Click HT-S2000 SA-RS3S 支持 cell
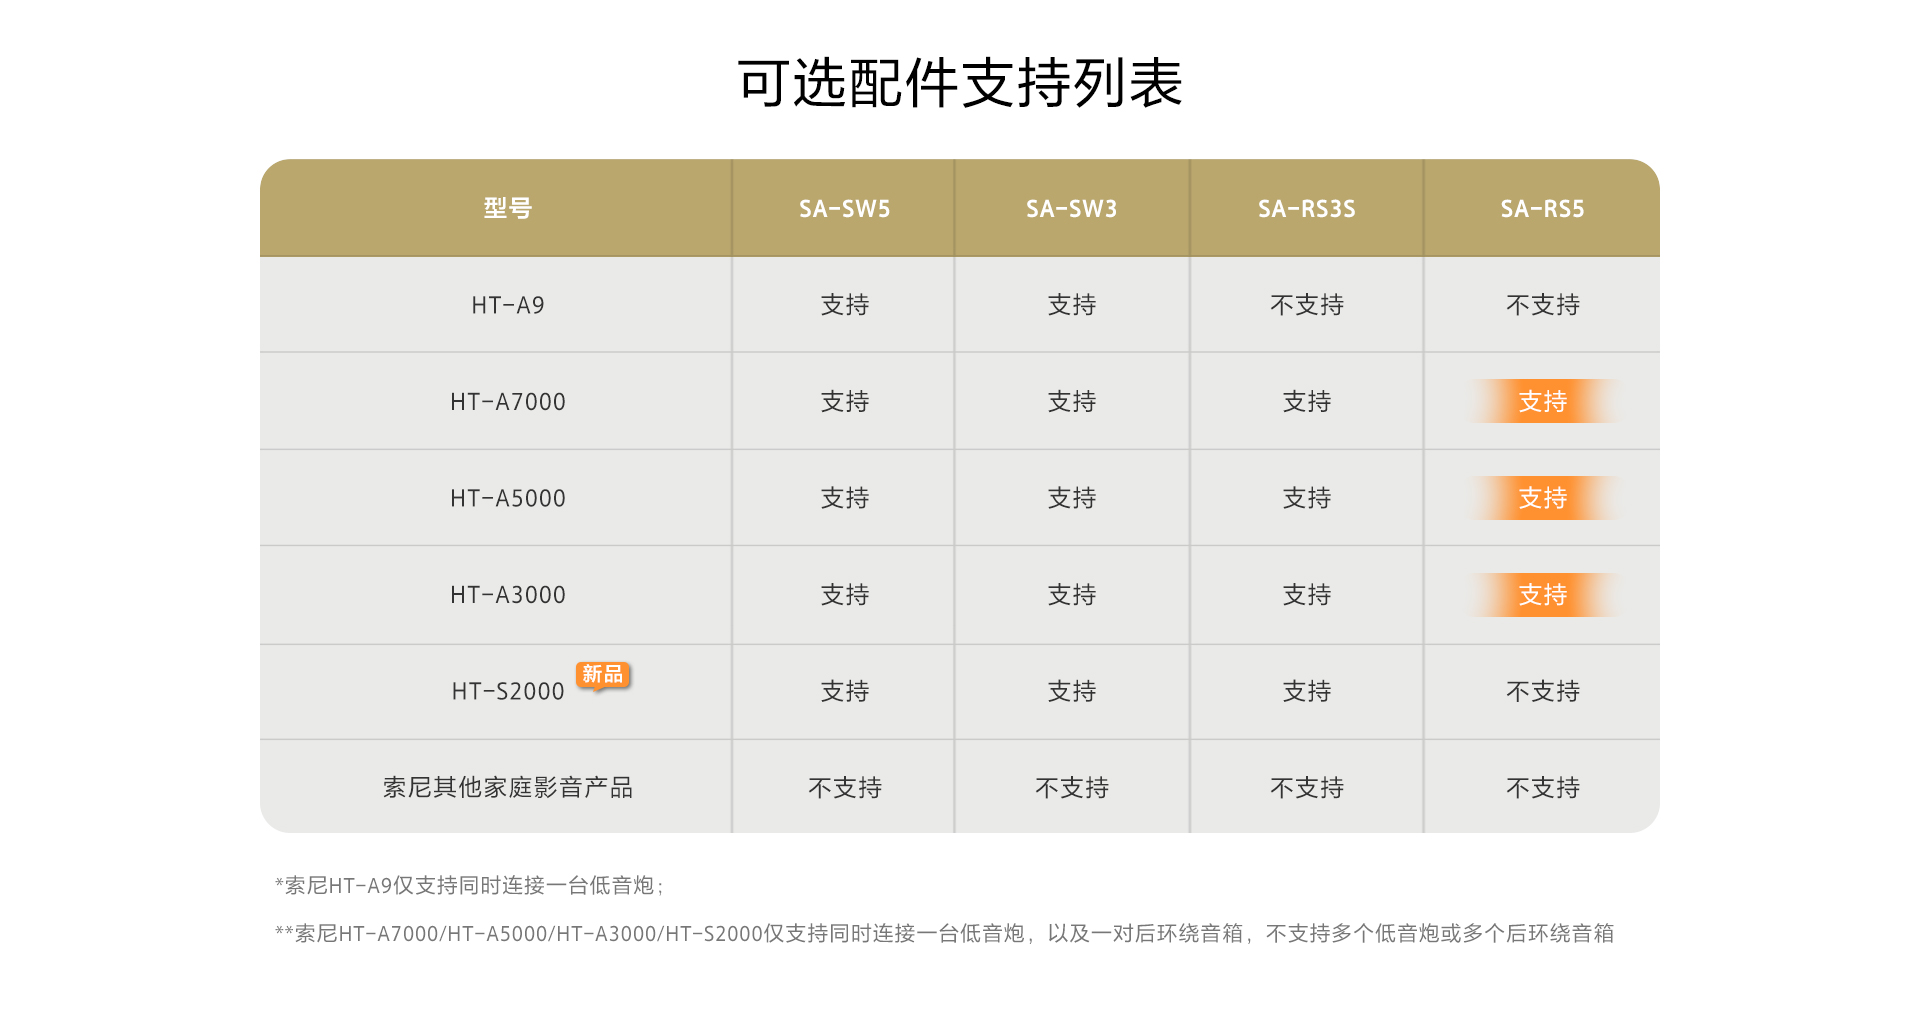1920x1036 pixels. coord(1307,691)
